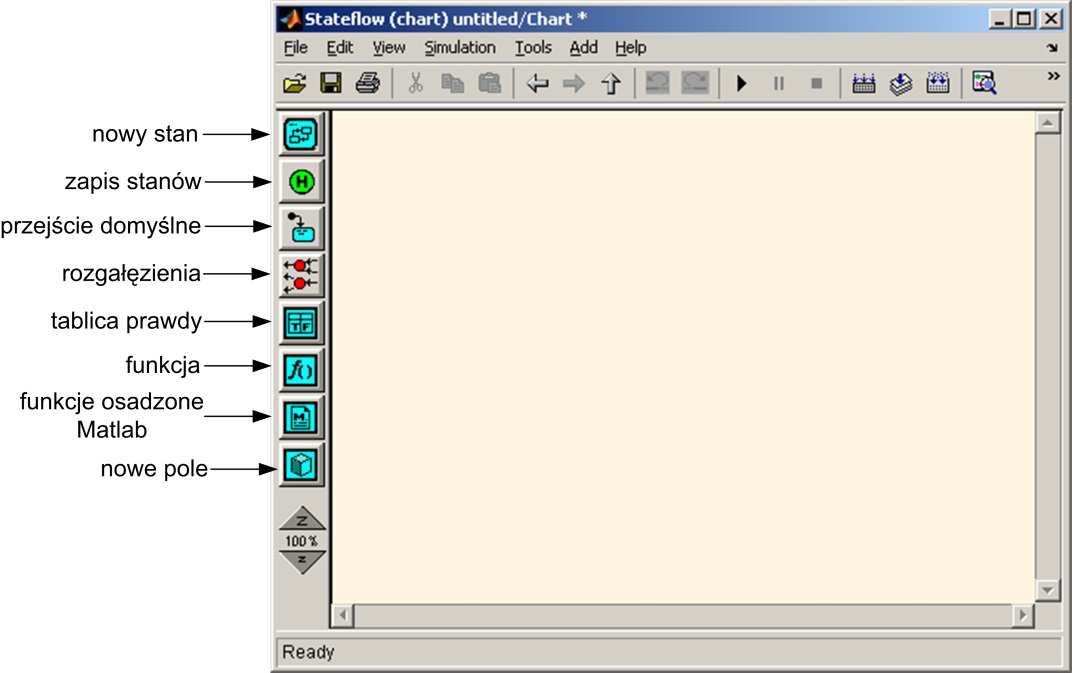The width and height of the screenshot is (1072, 673).
Task: Click the Copy icon
Action: (452, 83)
